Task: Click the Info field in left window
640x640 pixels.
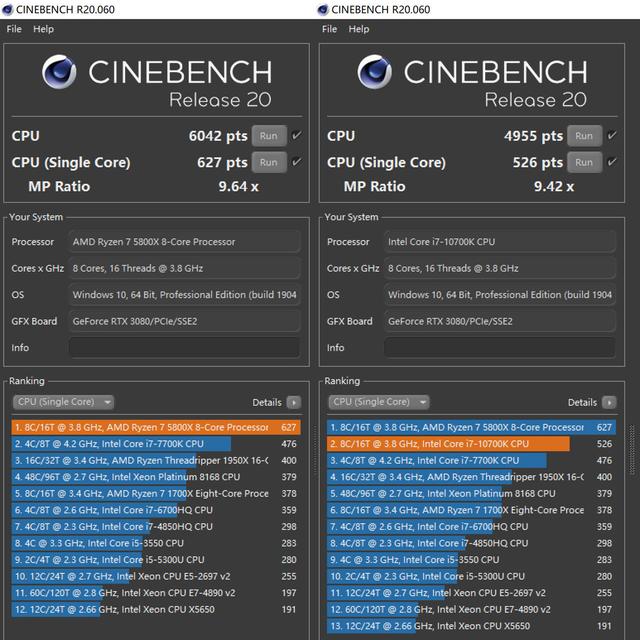Action: pos(184,348)
